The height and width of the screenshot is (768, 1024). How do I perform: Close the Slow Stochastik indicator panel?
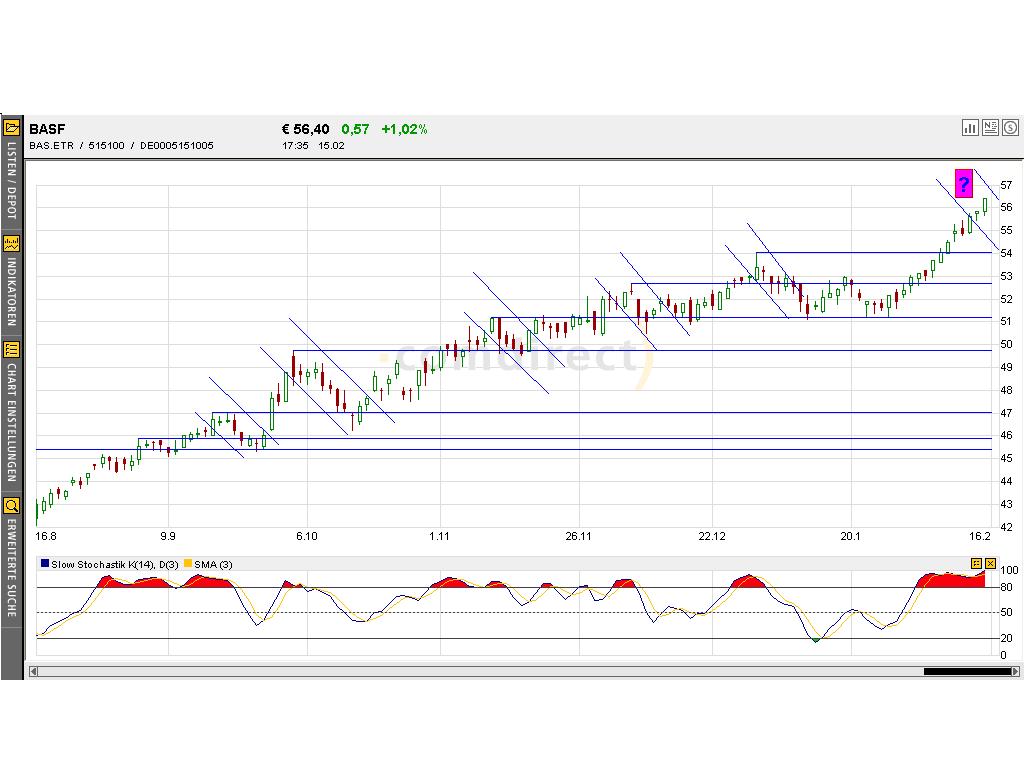click(x=990, y=564)
